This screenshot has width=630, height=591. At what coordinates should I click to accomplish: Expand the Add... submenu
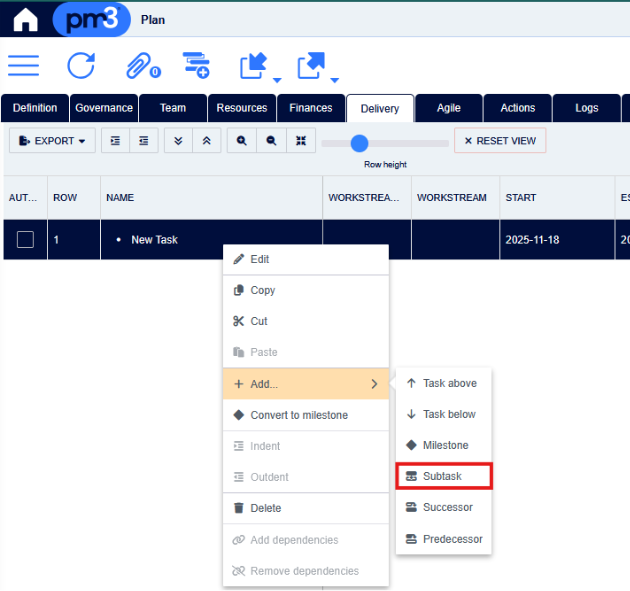tap(305, 384)
